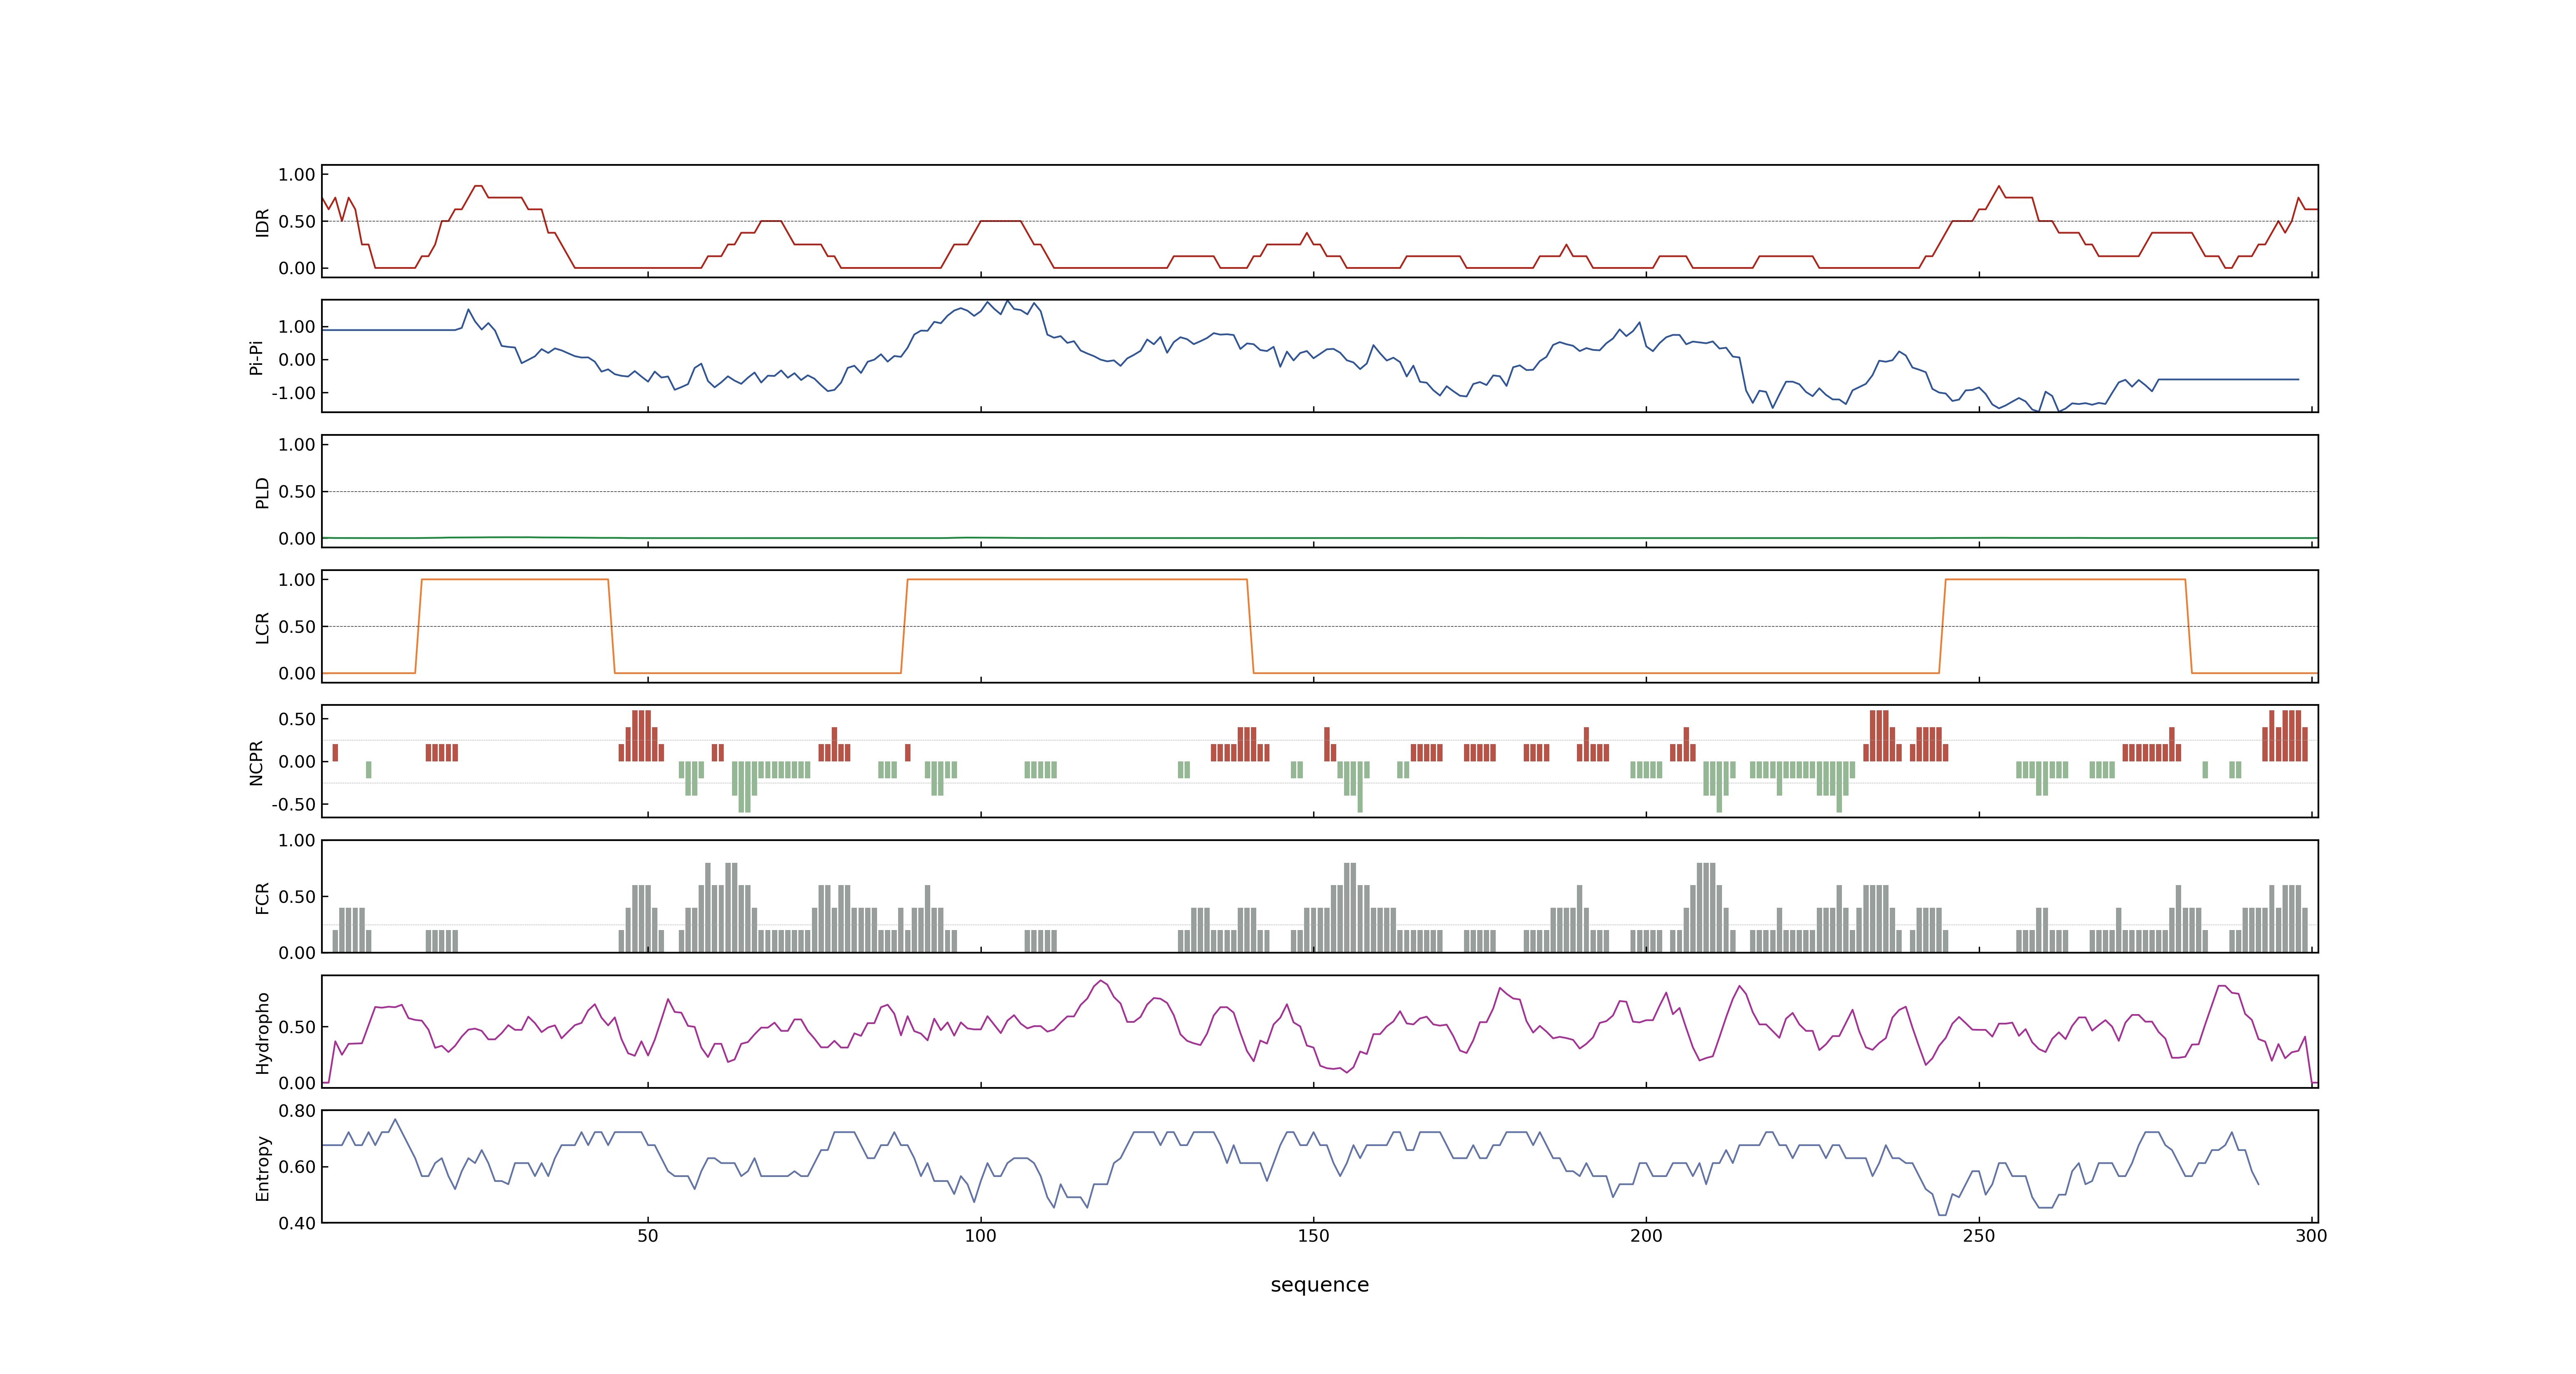
Task: Click the IDR y-axis label
Action: point(262,222)
